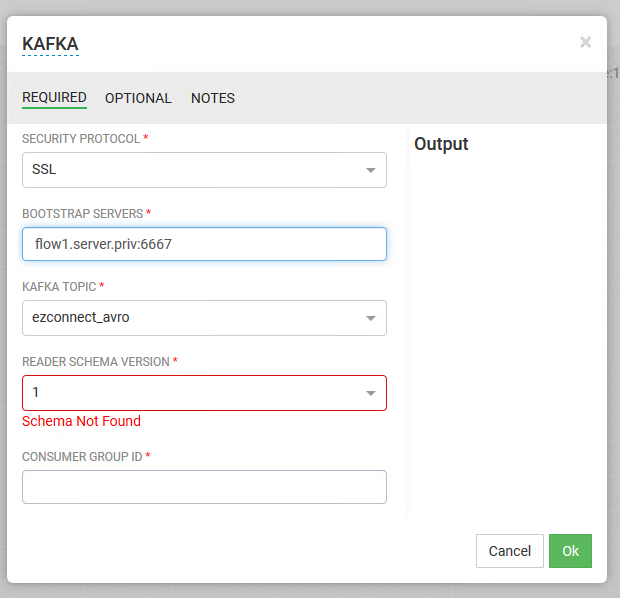This screenshot has height=598, width=620.
Task: Switch to the REQUIRED tab
Action: pos(54,98)
